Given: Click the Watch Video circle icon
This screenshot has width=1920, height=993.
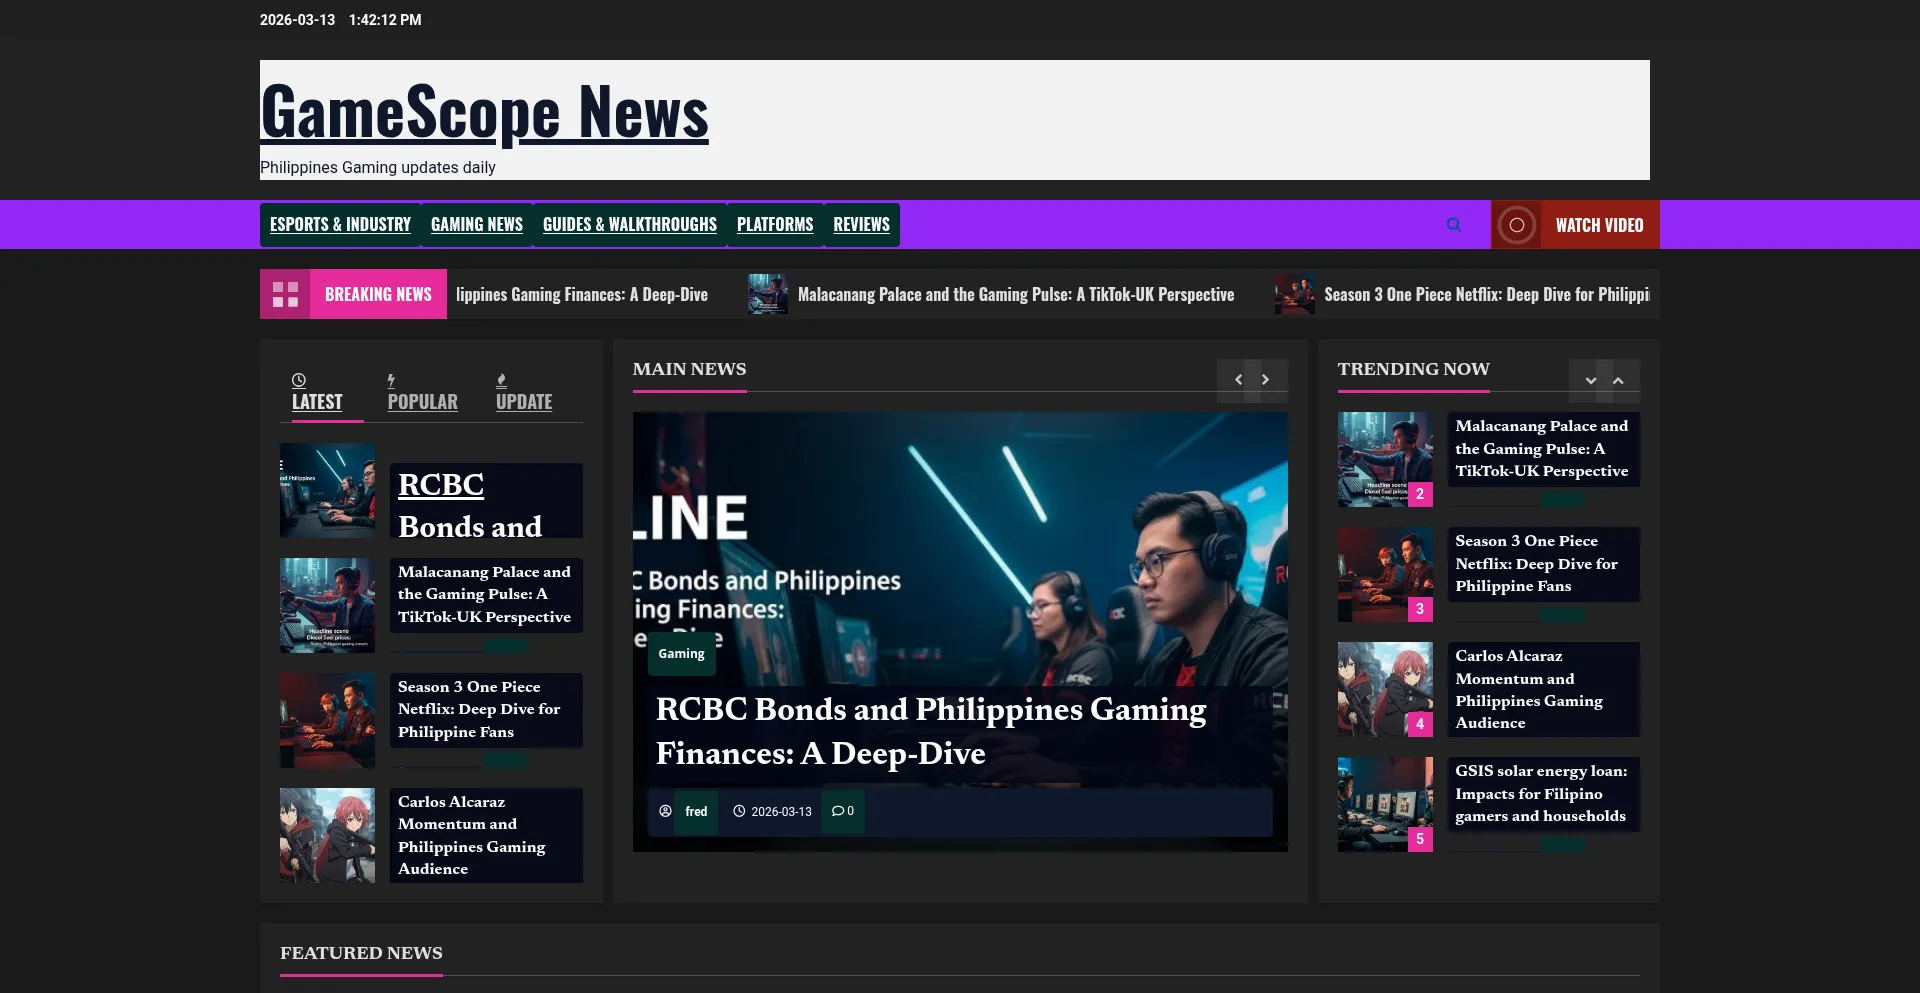Looking at the screenshot, I should coord(1516,225).
